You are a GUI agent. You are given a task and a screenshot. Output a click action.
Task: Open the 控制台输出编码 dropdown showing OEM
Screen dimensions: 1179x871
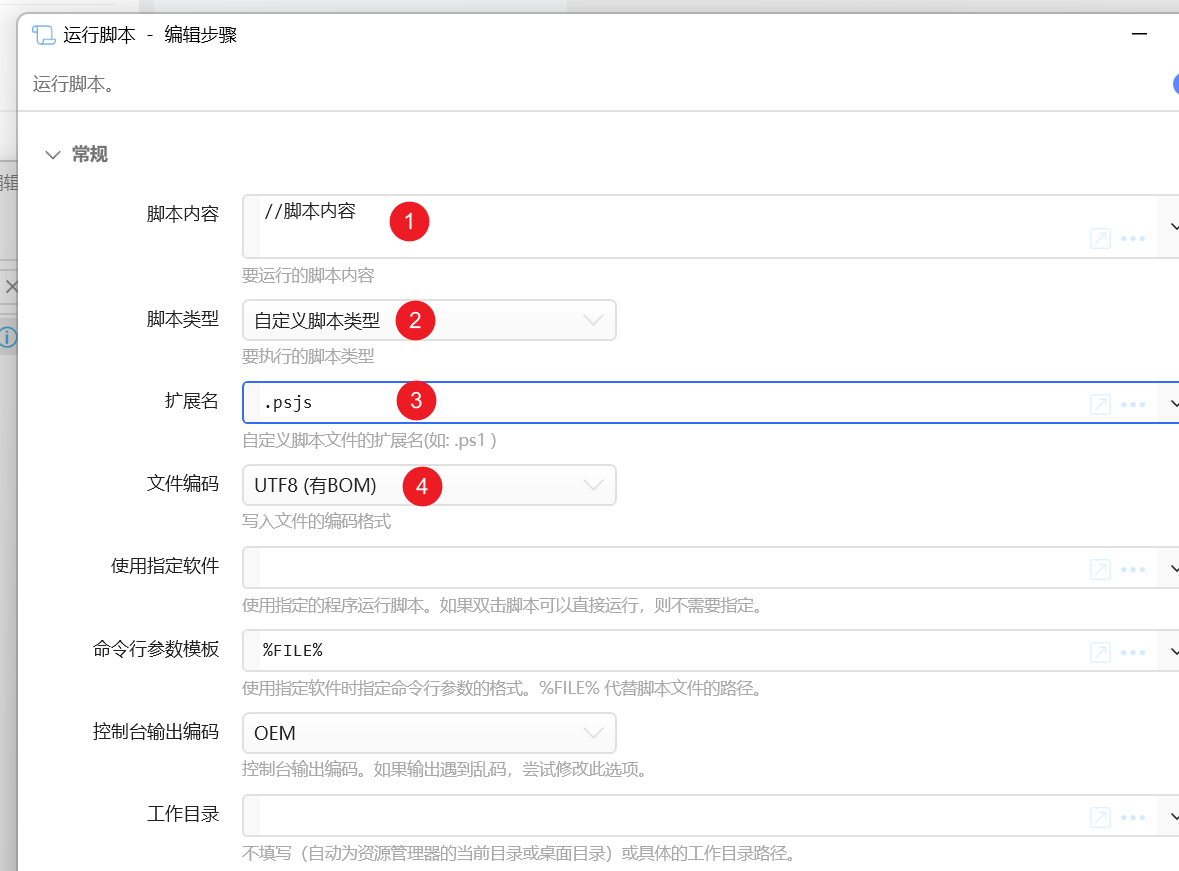coord(429,733)
